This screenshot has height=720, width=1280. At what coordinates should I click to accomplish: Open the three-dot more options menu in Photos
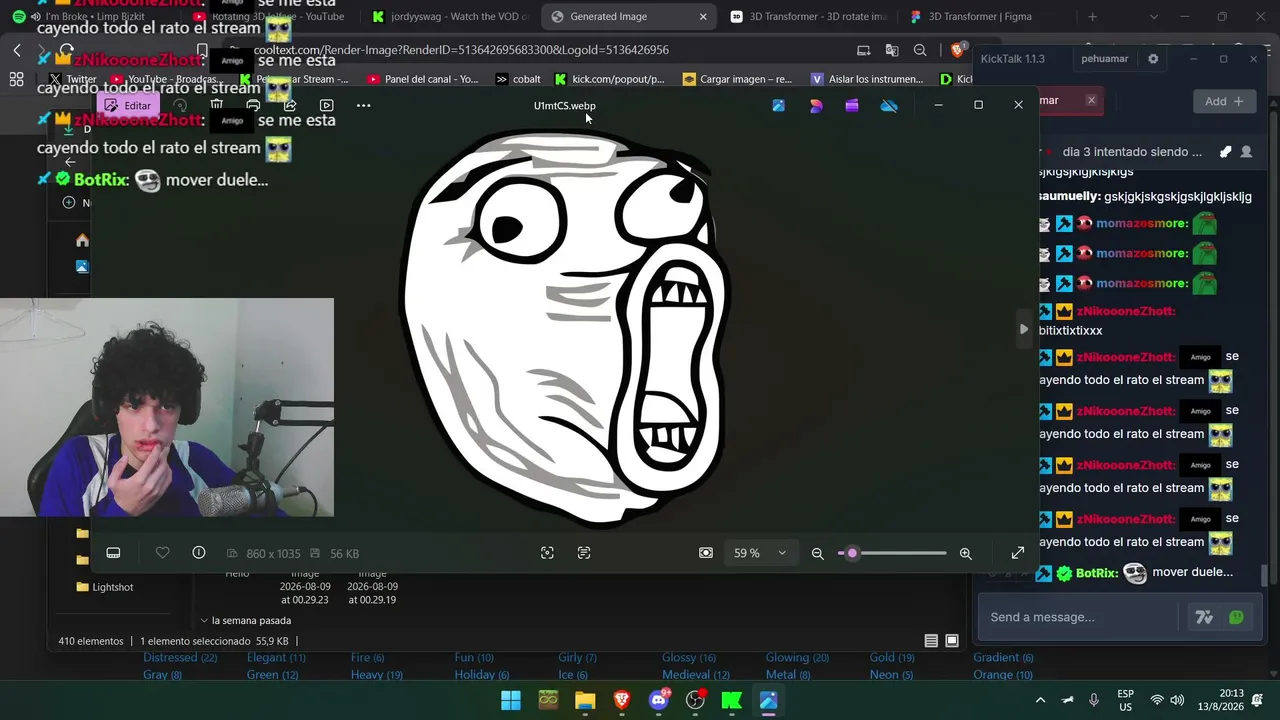click(x=363, y=105)
